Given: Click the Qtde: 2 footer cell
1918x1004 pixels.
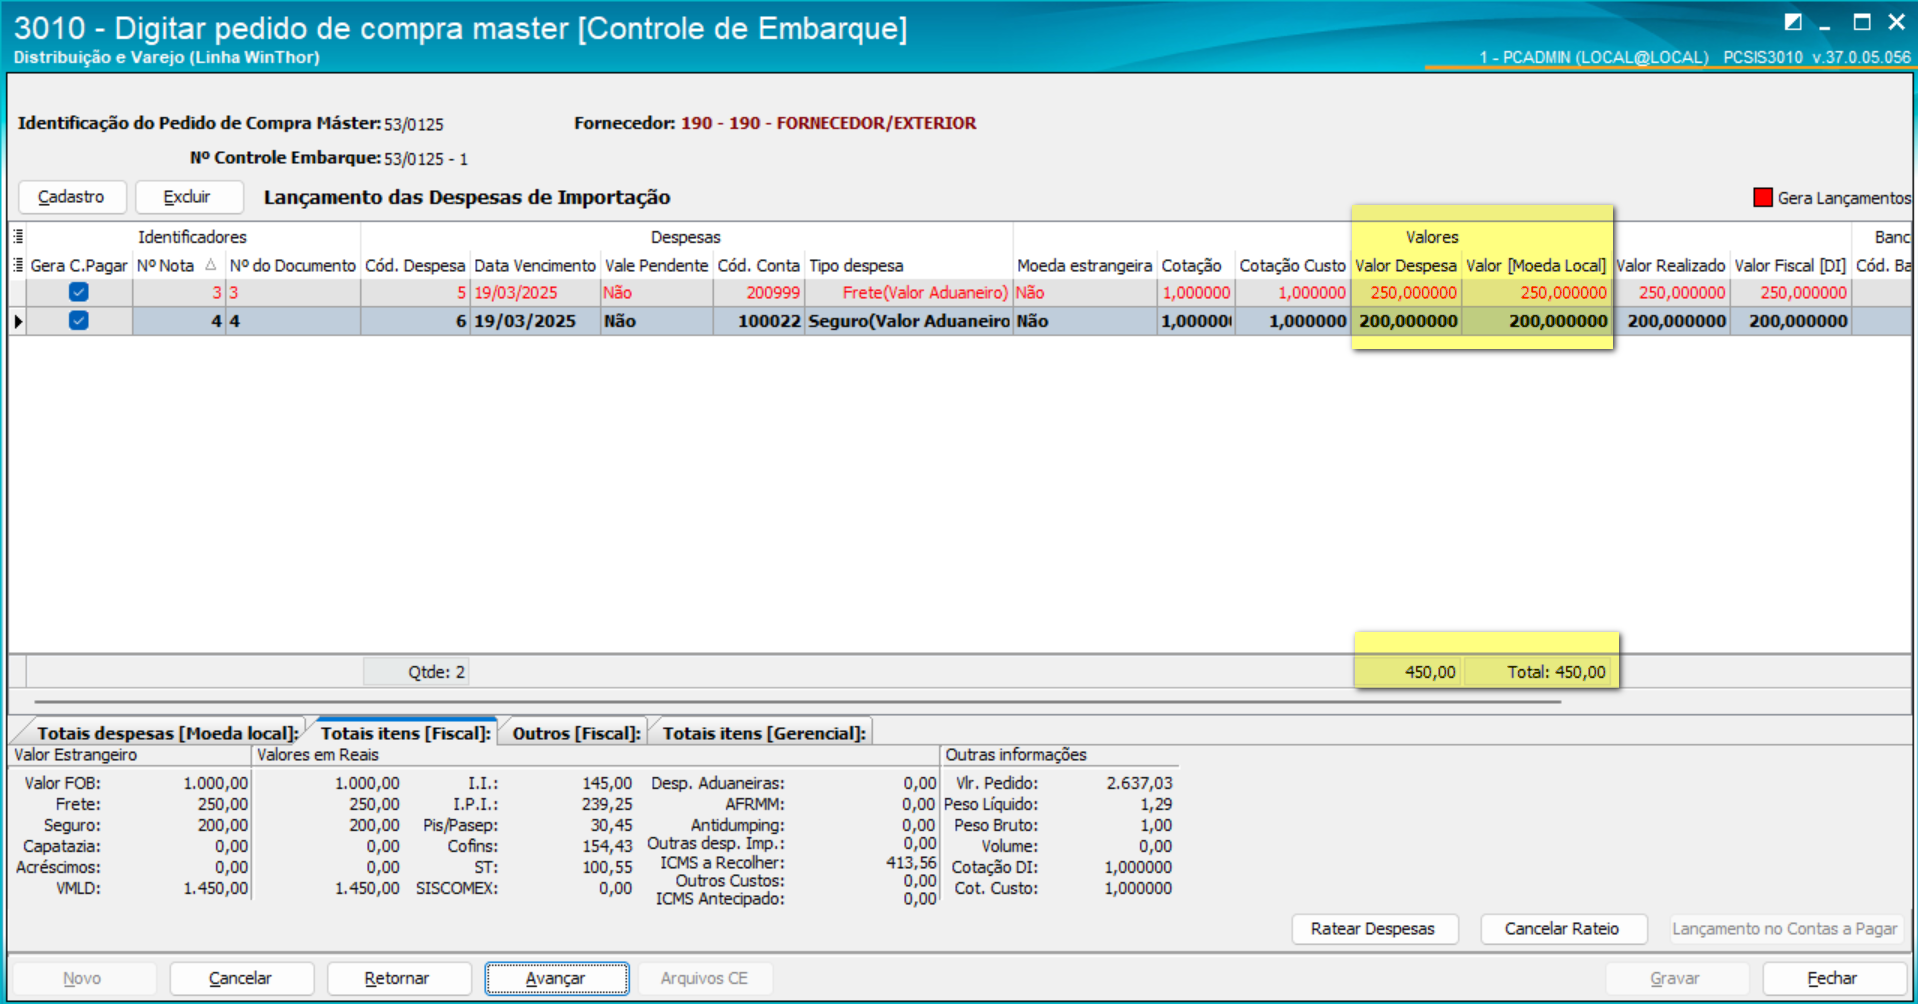Looking at the screenshot, I should point(416,672).
